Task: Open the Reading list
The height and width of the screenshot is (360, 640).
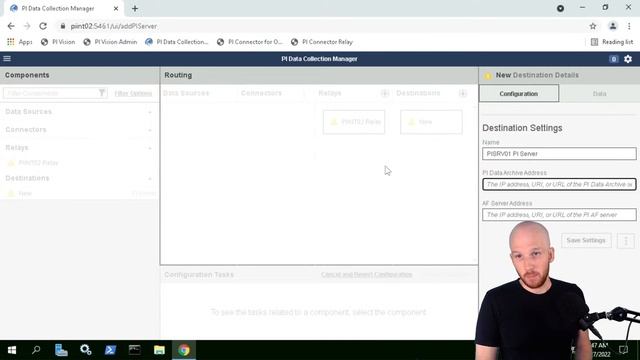Action: pyautogui.click(x=612, y=42)
